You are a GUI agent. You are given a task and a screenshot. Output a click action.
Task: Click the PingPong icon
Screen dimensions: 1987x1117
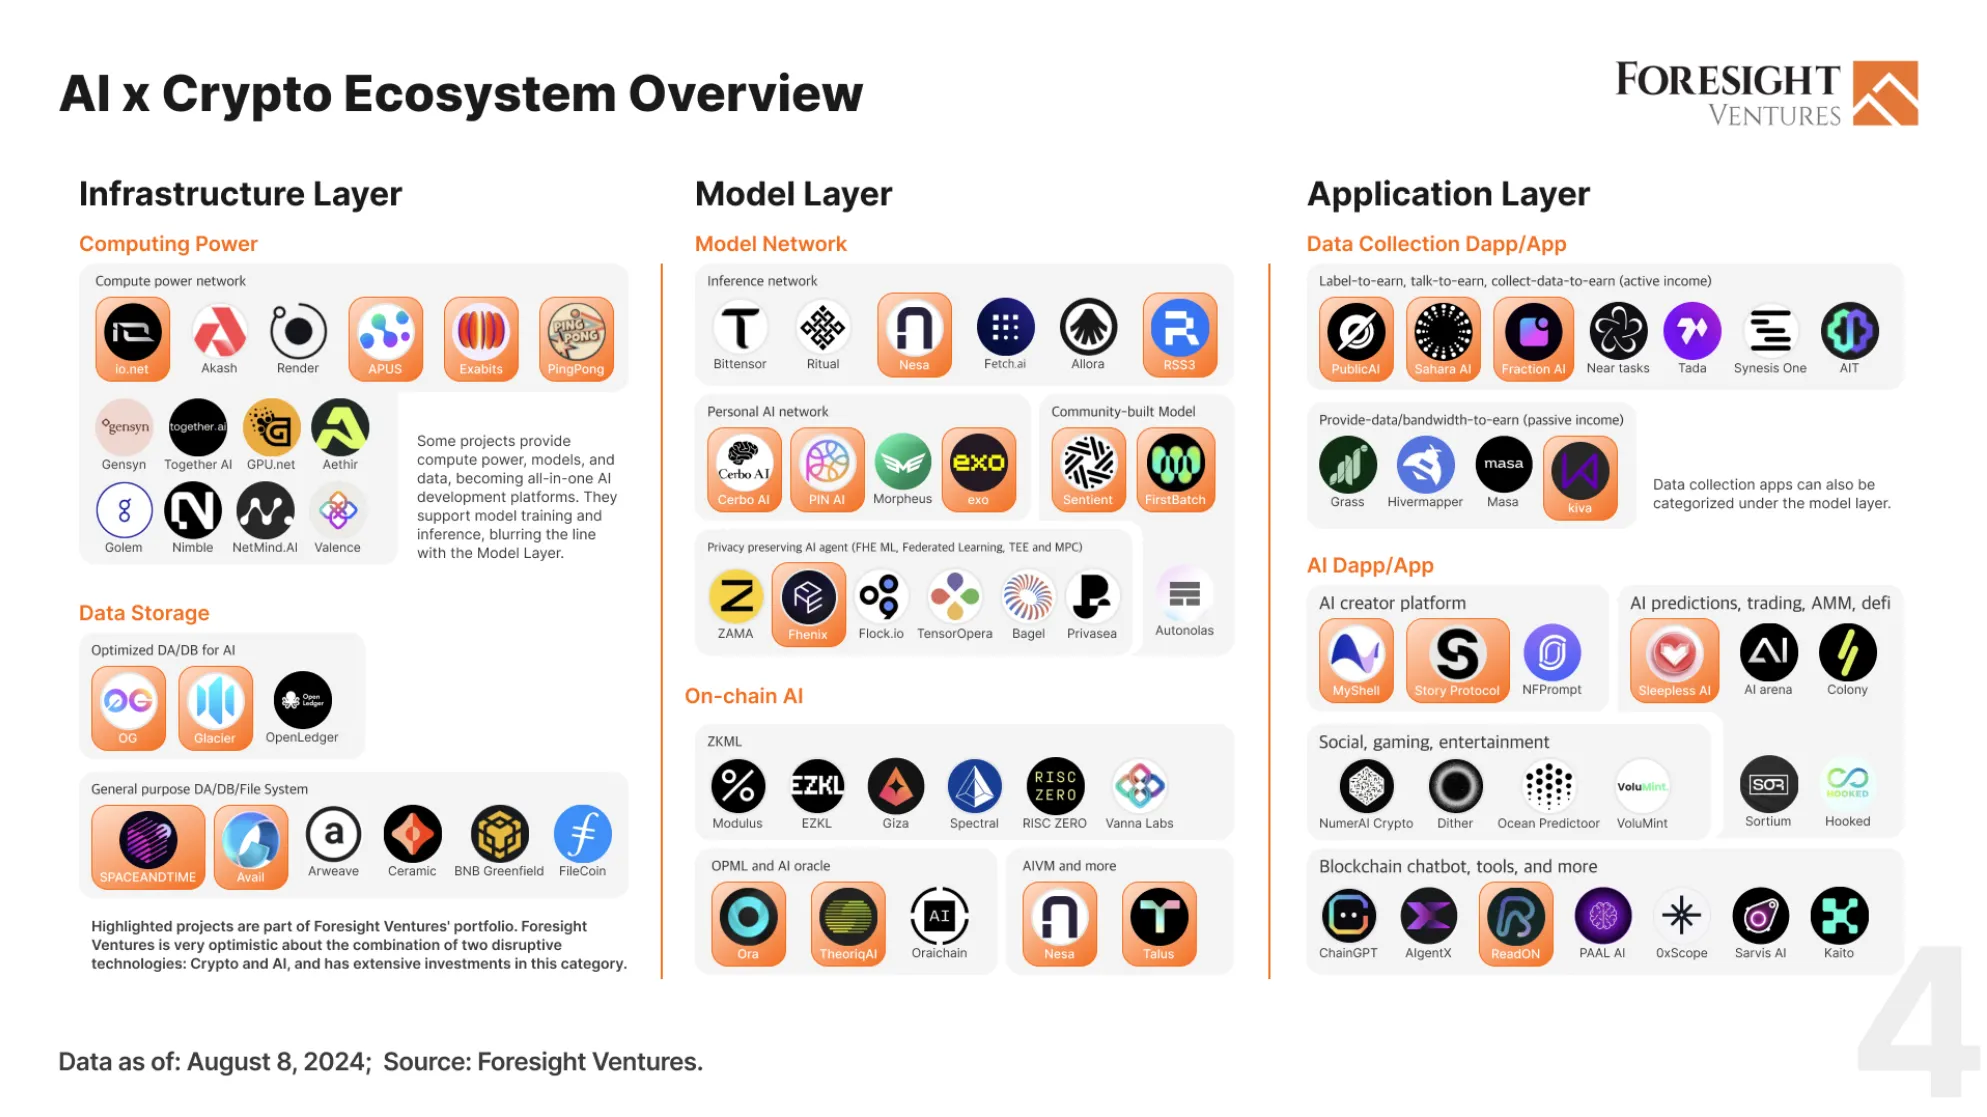pyautogui.click(x=576, y=331)
